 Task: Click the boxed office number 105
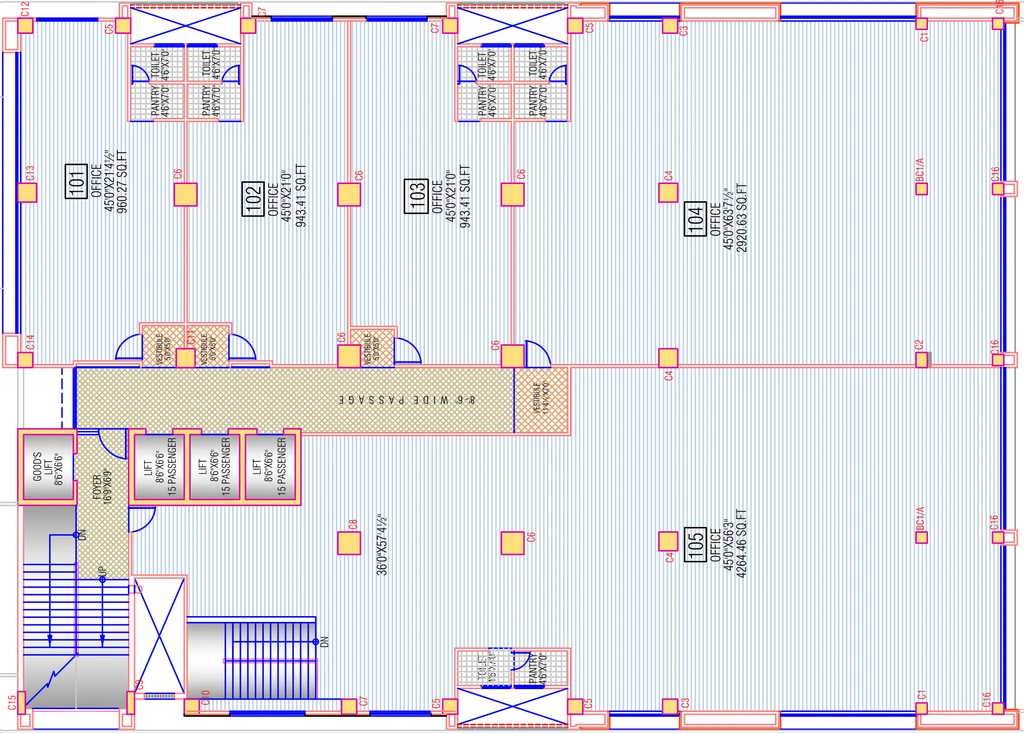(x=696, y=544)
